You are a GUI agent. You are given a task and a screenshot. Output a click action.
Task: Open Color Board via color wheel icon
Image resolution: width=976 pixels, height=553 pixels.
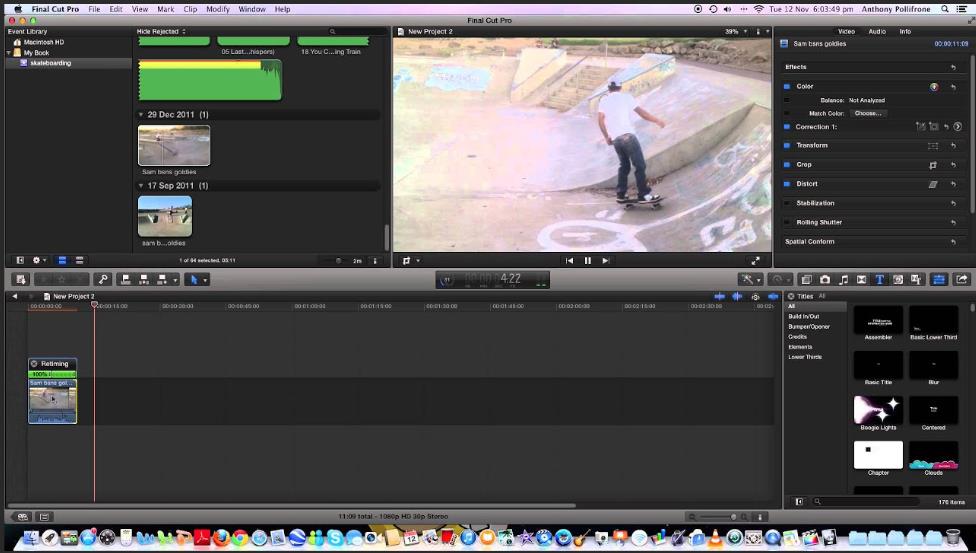pyautogui.click(x=934, y=87)
